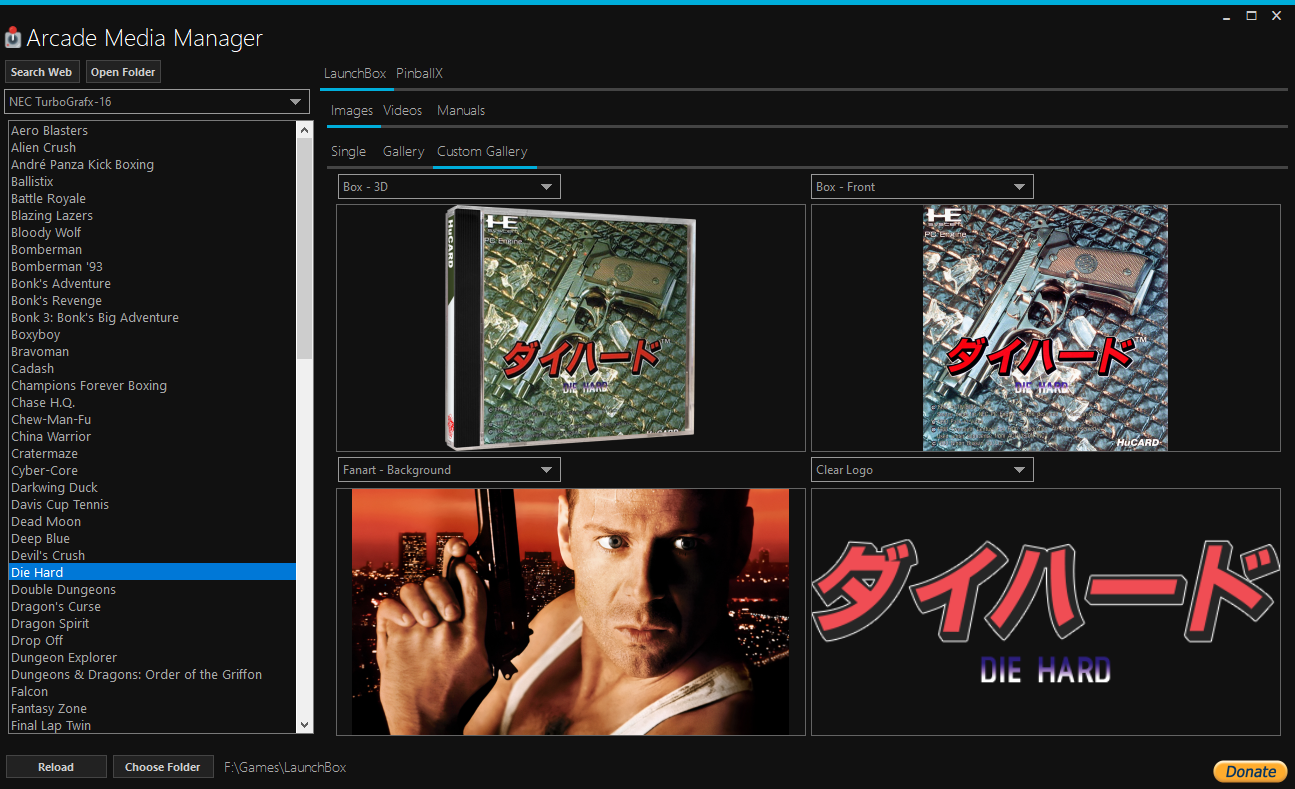Select Dead Moon in the game list

[x=152, y=522]
